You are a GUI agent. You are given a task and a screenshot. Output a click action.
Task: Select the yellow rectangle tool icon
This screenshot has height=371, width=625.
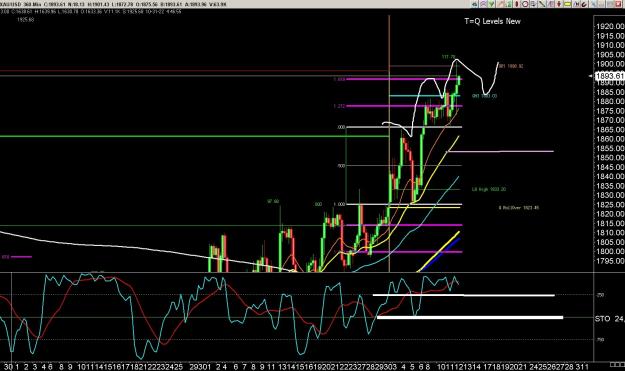tap(567, 4)
